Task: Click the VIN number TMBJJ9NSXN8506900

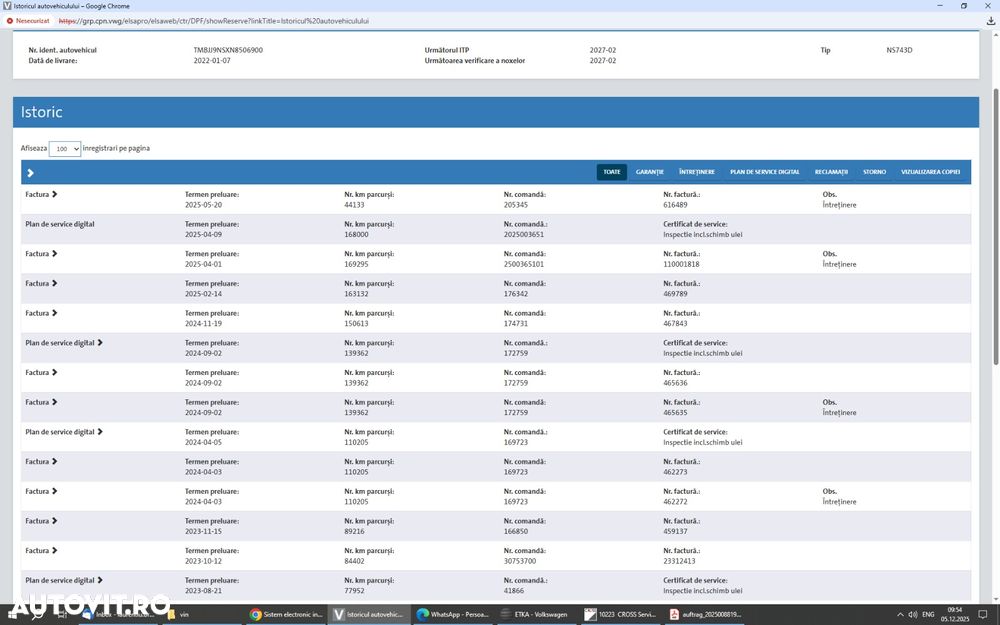Action: coord(228,50)
